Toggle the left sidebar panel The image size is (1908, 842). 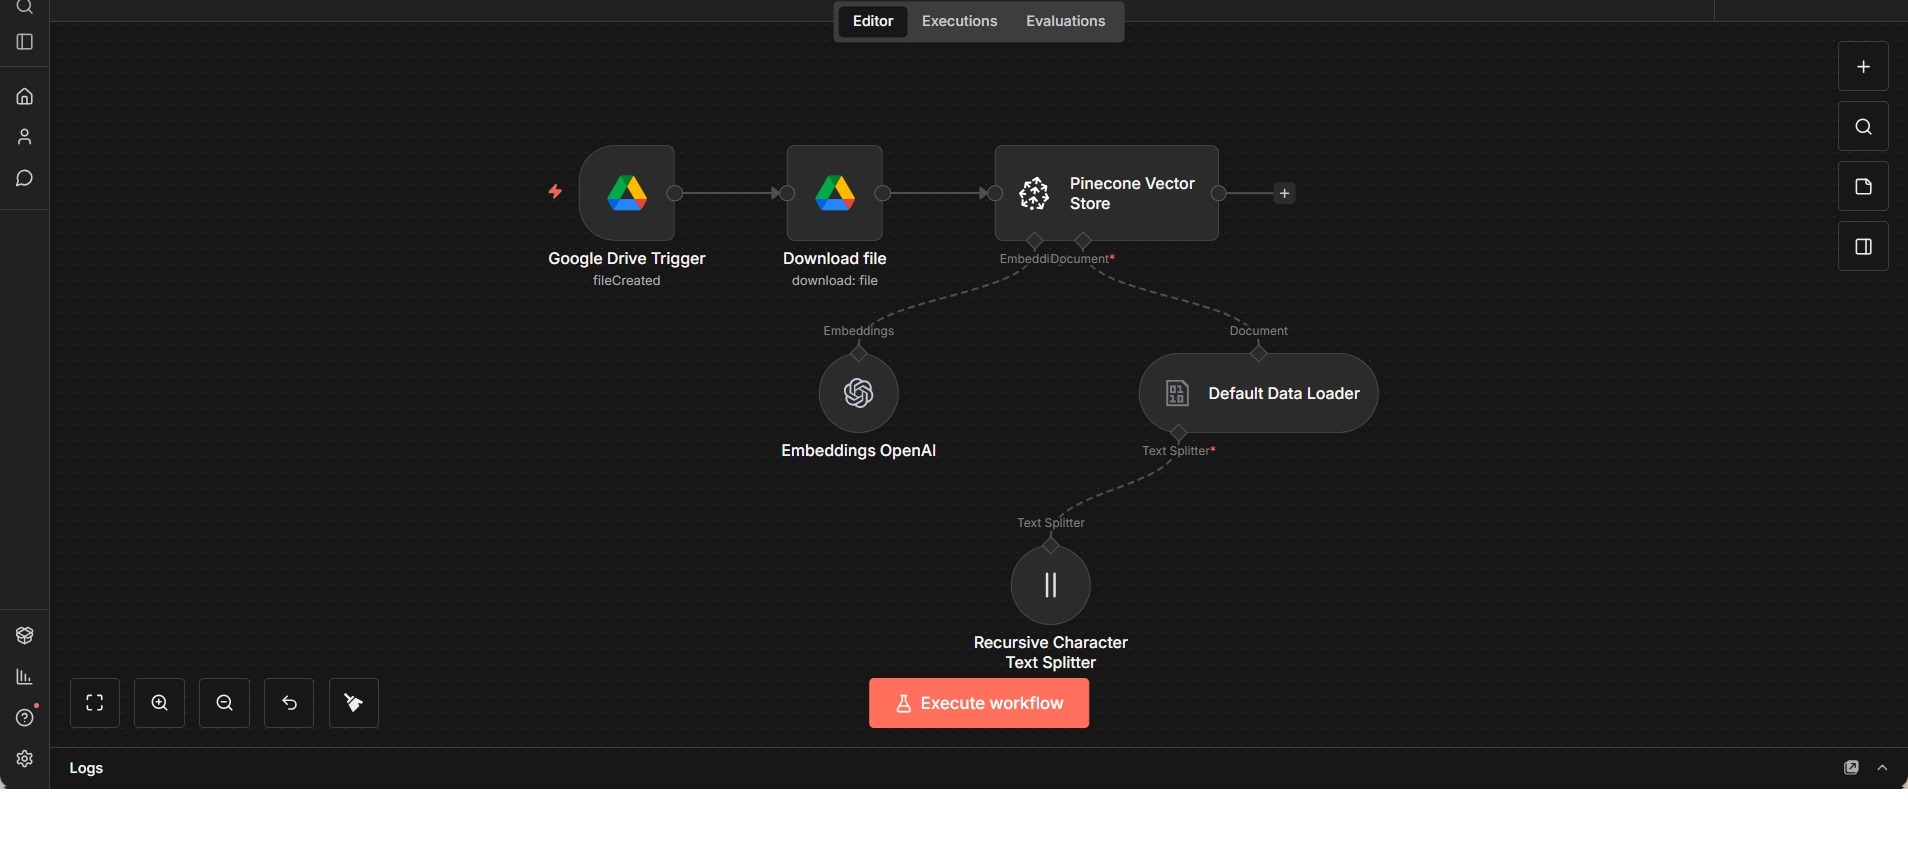click(25, 42)
